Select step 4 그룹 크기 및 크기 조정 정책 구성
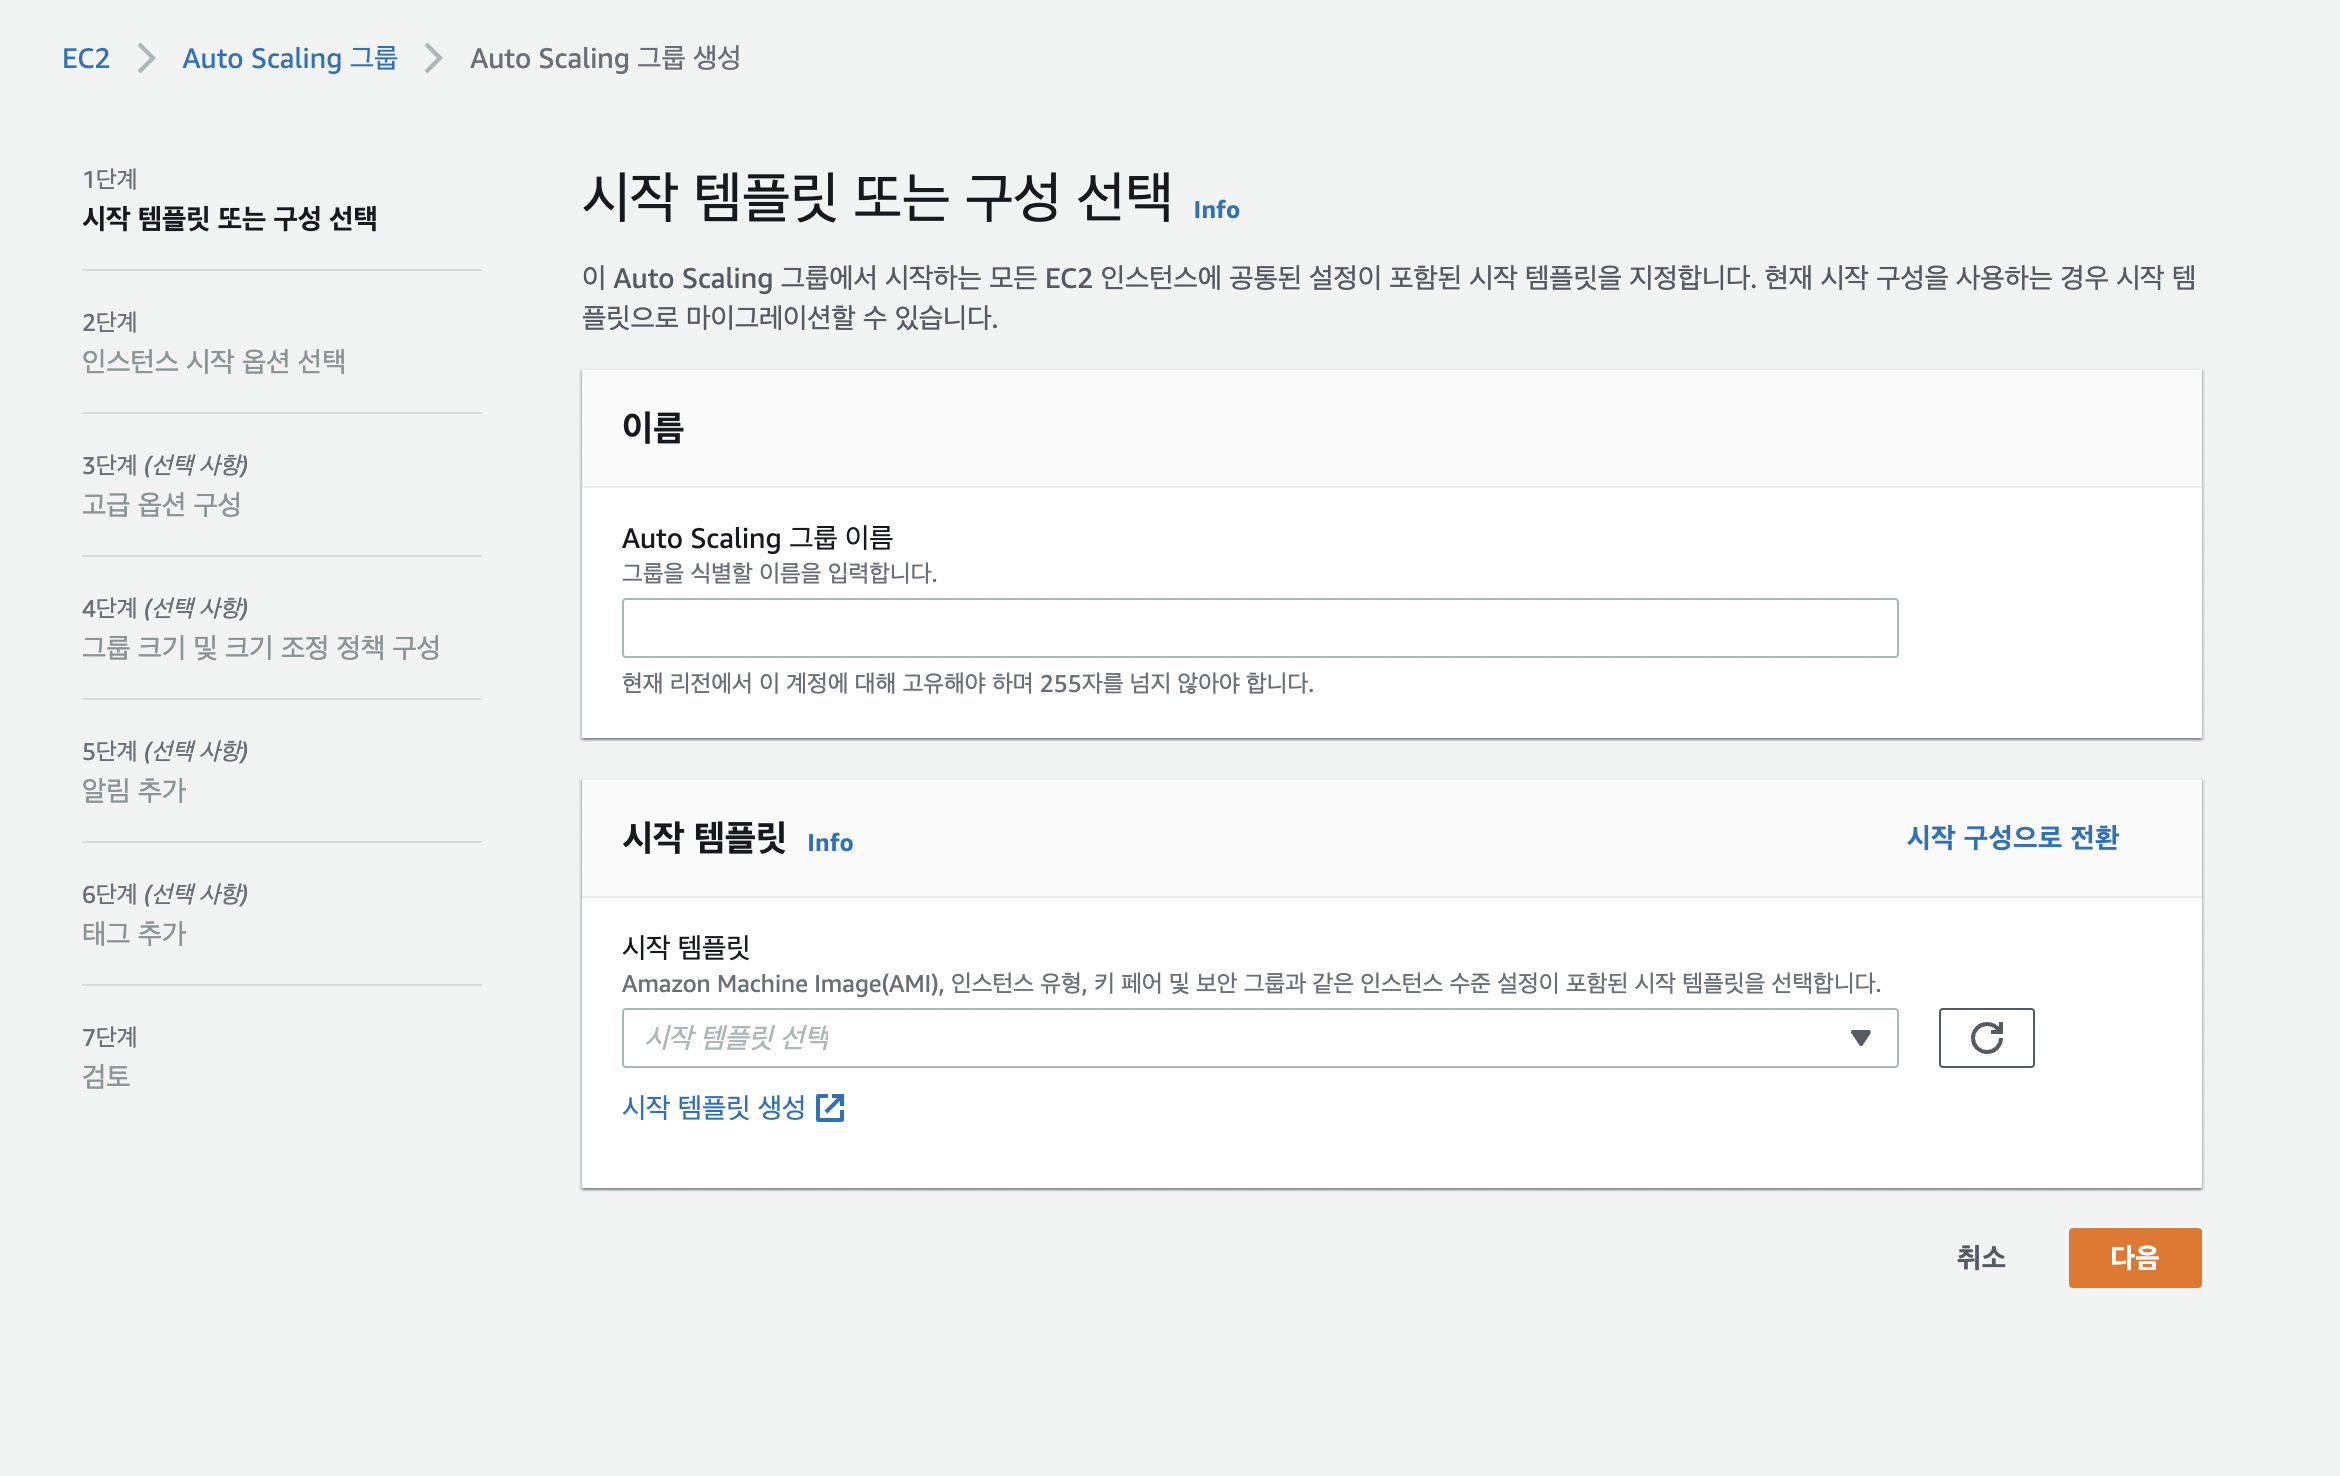 click(x=261, y=647)
